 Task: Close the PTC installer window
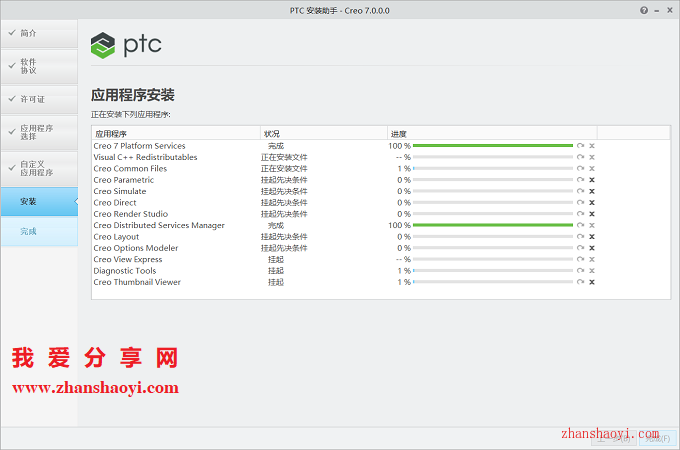[x=670, y=10]
